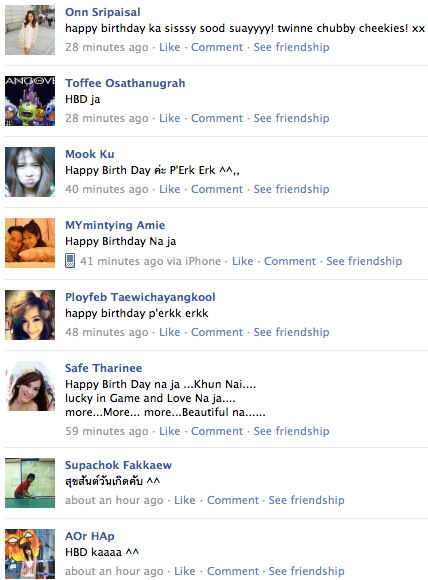View Mook Ku's profile photo
The image size is (428, 580).
click(x=30, y=172)
